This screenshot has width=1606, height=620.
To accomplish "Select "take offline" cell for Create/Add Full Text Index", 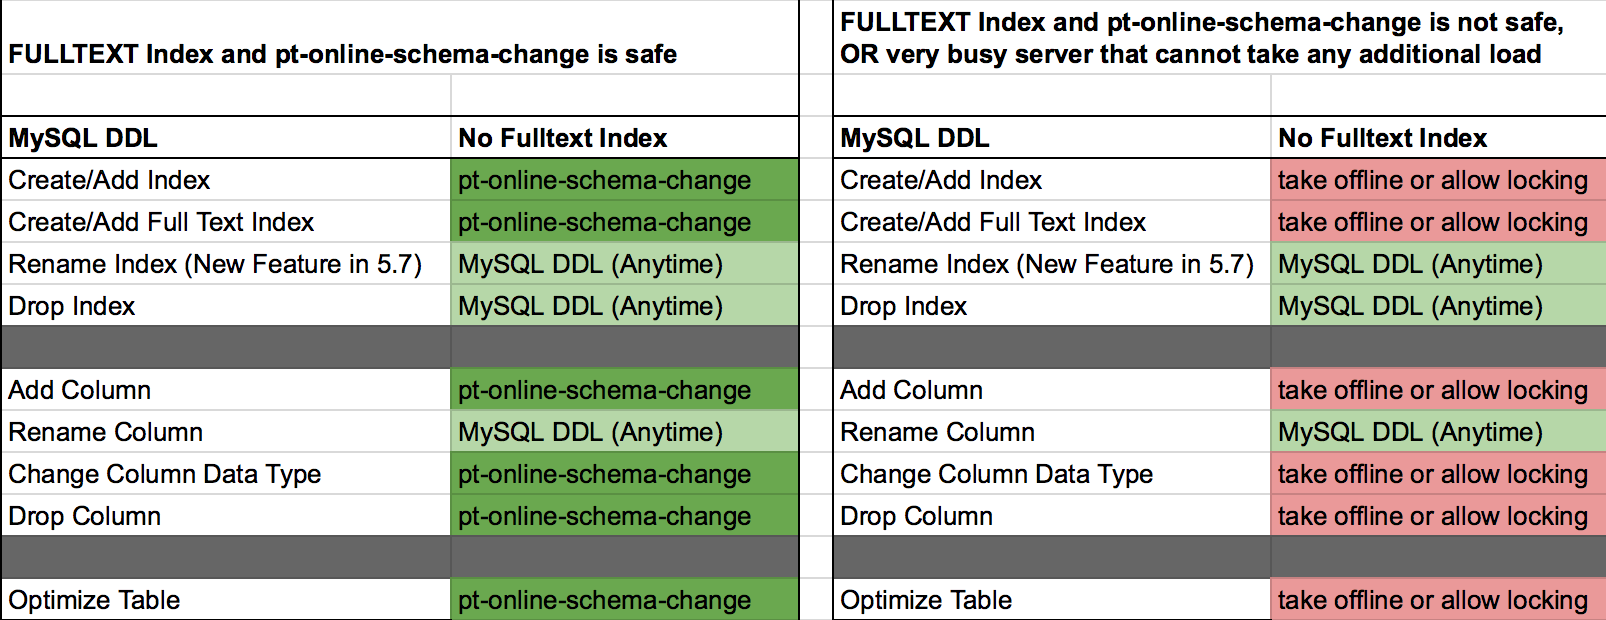I will coord(1433,222).
